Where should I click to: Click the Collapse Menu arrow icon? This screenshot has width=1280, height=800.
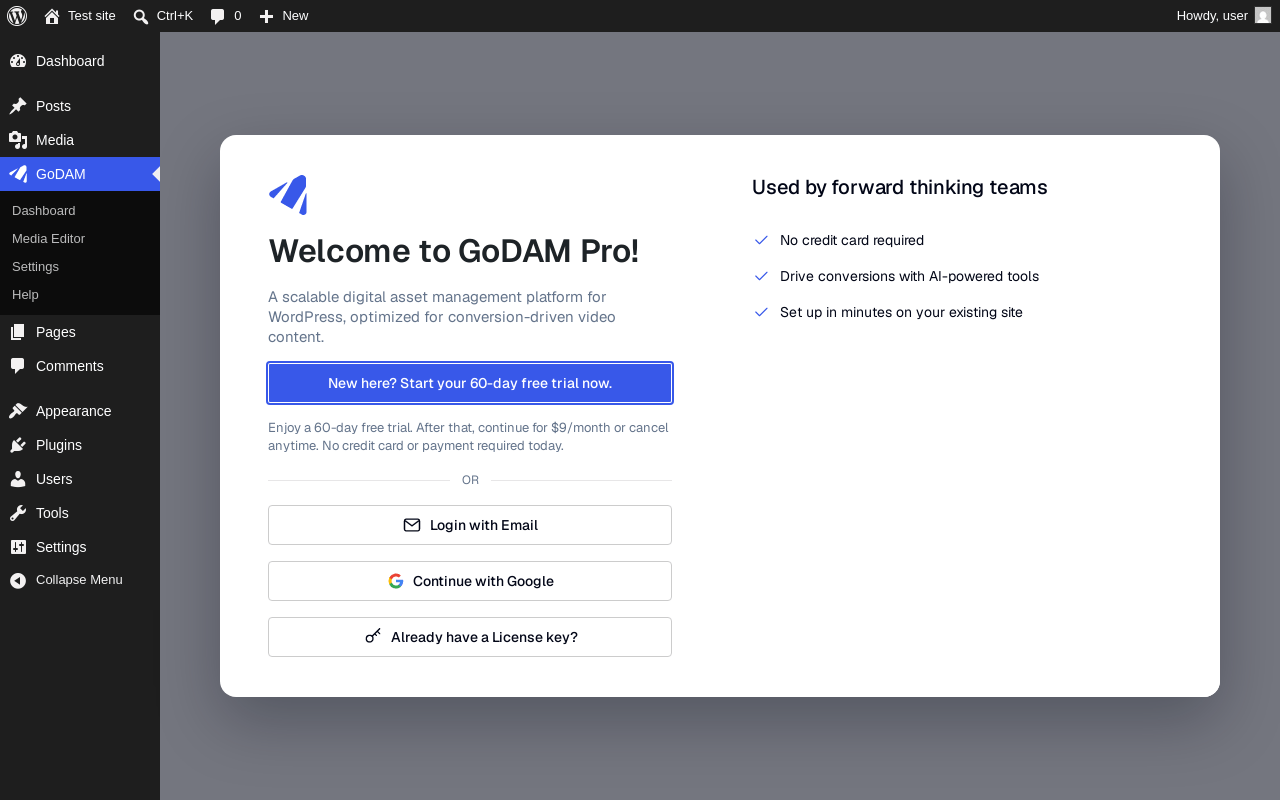tap(18, 580)
